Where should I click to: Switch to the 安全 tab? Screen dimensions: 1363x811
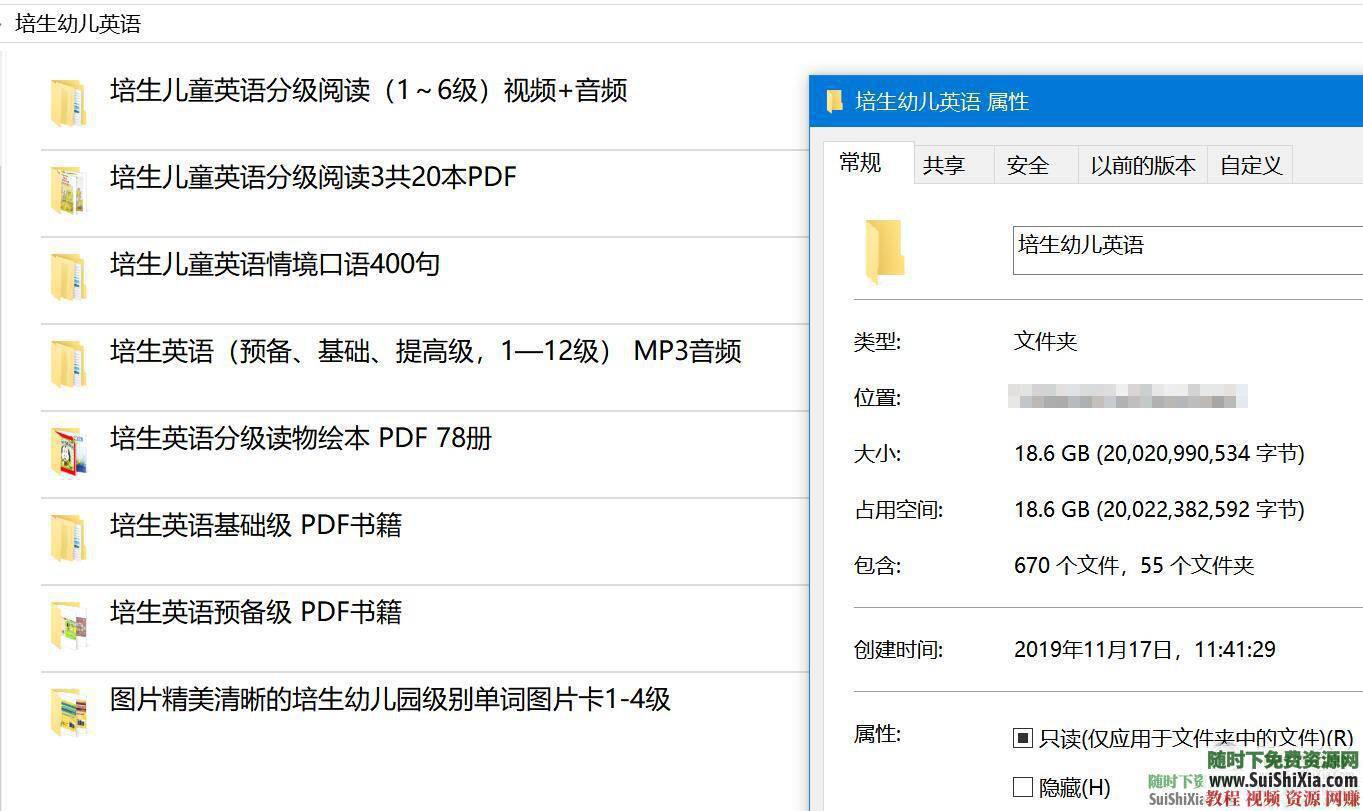1028,165
